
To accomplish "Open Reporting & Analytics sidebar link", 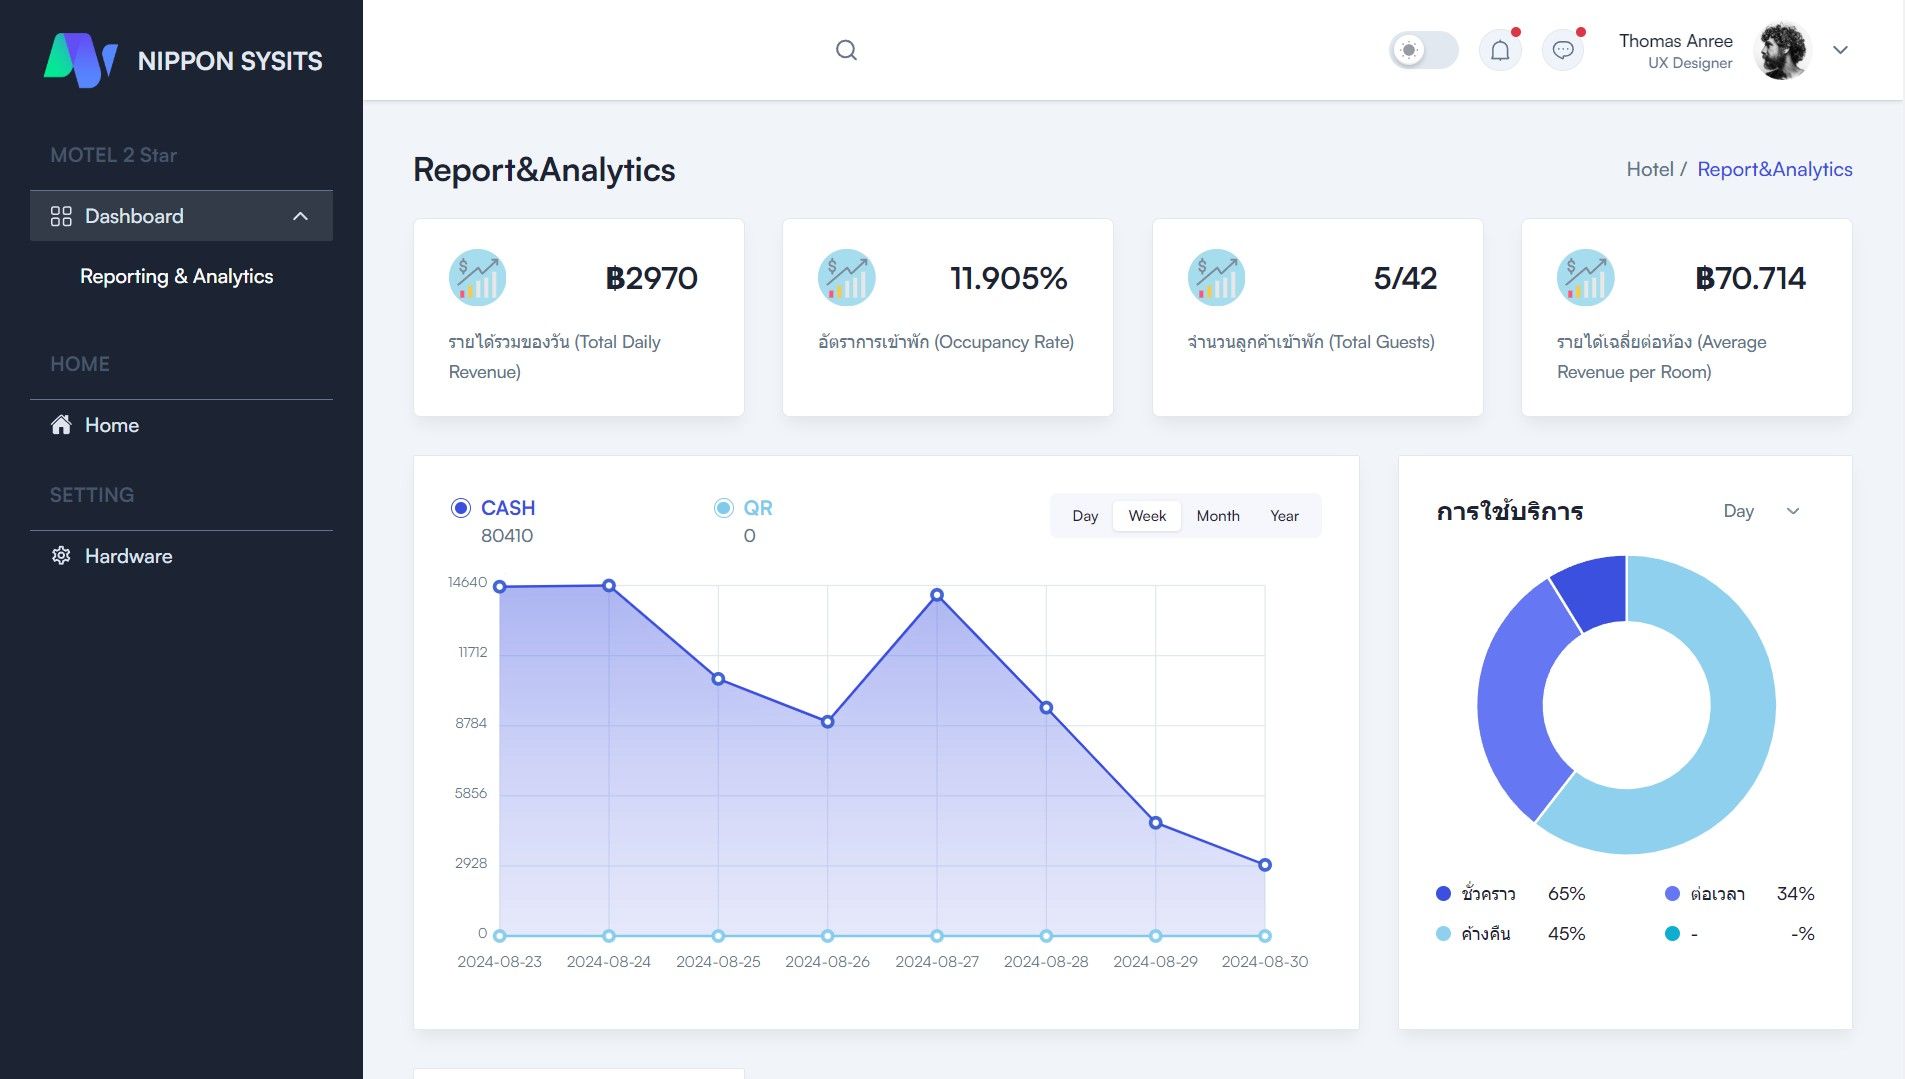I will (x=176, y=276).
